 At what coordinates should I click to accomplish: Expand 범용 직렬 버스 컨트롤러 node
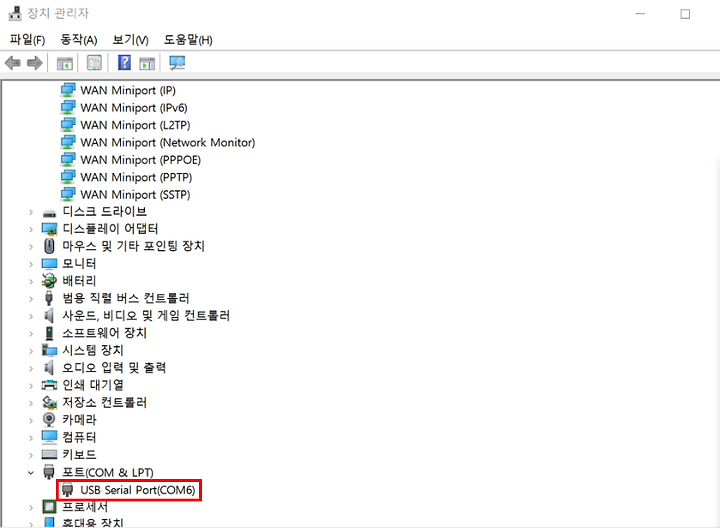coord(31,299)
